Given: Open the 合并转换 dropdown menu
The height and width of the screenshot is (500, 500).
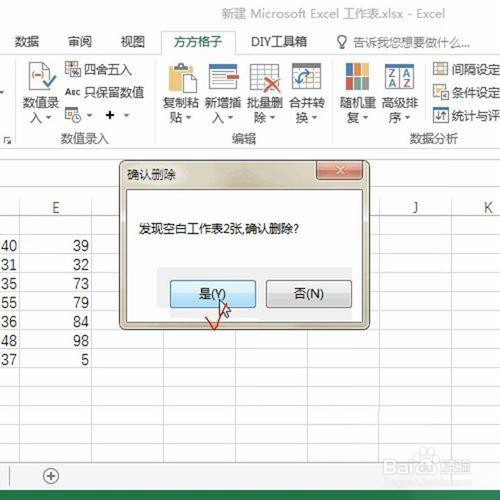Looking at the screenshot, I should (314, 117).
